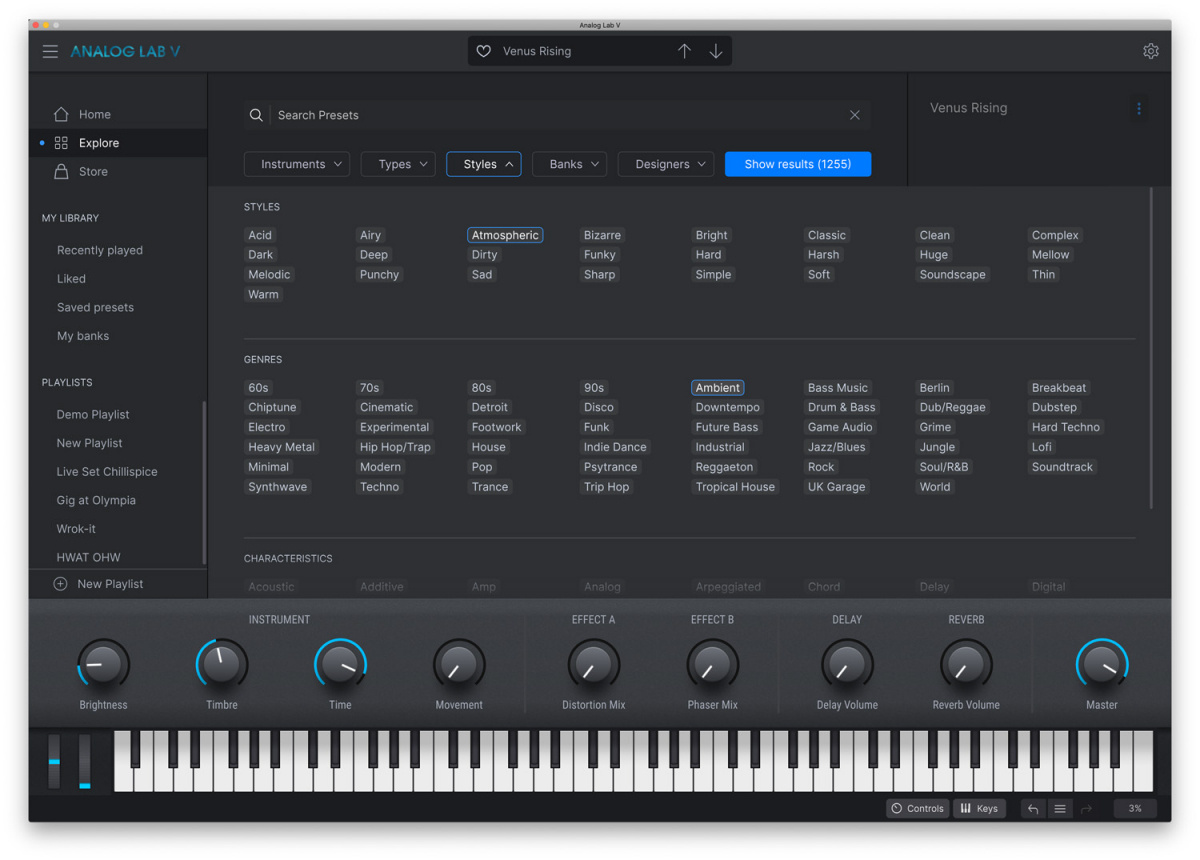1200x860 pixels.
Task: Click the undo arrow near bottom bar
Action: tap(1032, 808)
